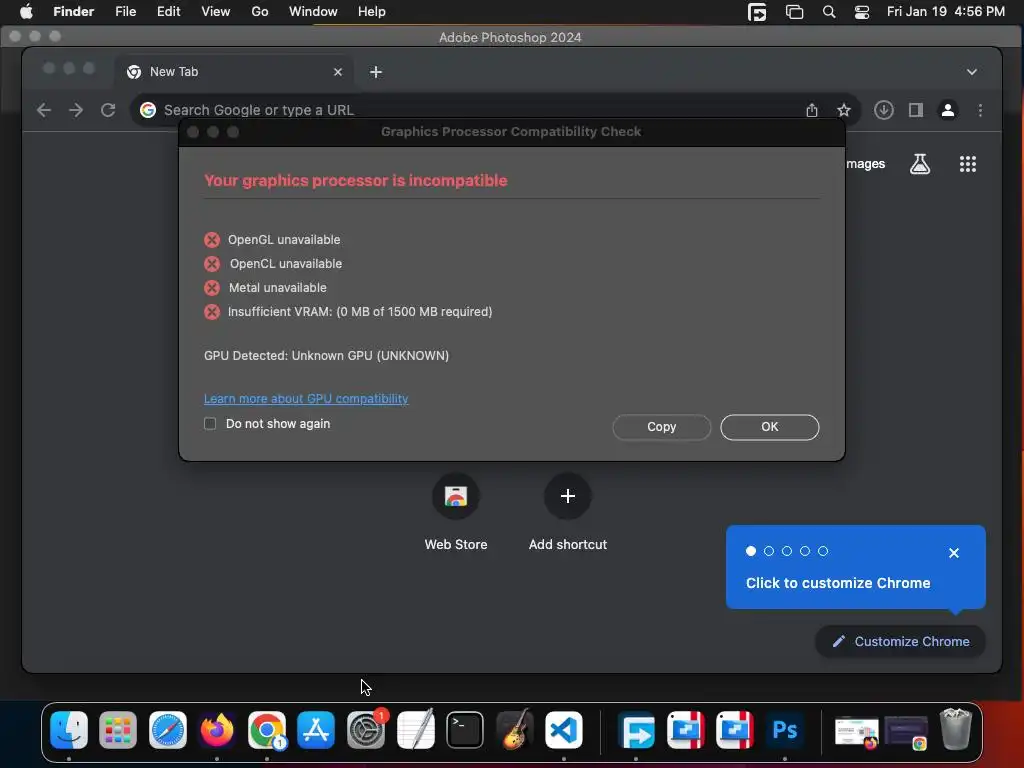This screenshot has width=1024, height=768.
Task: Select the New Tab tab
Action: click(234, 72)
